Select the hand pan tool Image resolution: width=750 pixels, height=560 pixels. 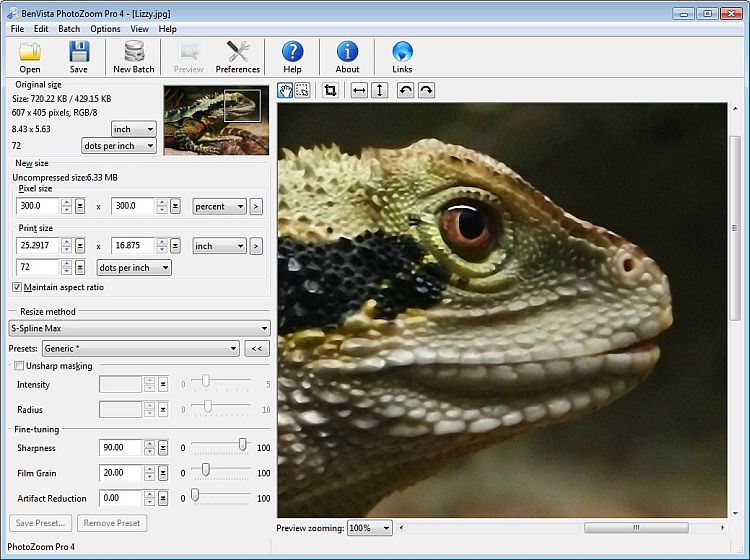(x=284, y=91)
